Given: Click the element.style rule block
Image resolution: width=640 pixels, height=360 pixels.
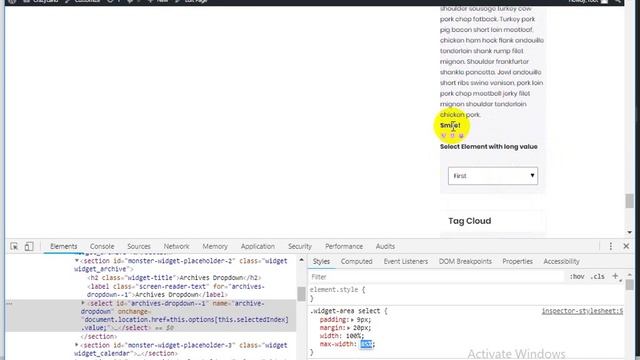Looking at the screenshot, I should pyautogui.click(x=337, y=294).
